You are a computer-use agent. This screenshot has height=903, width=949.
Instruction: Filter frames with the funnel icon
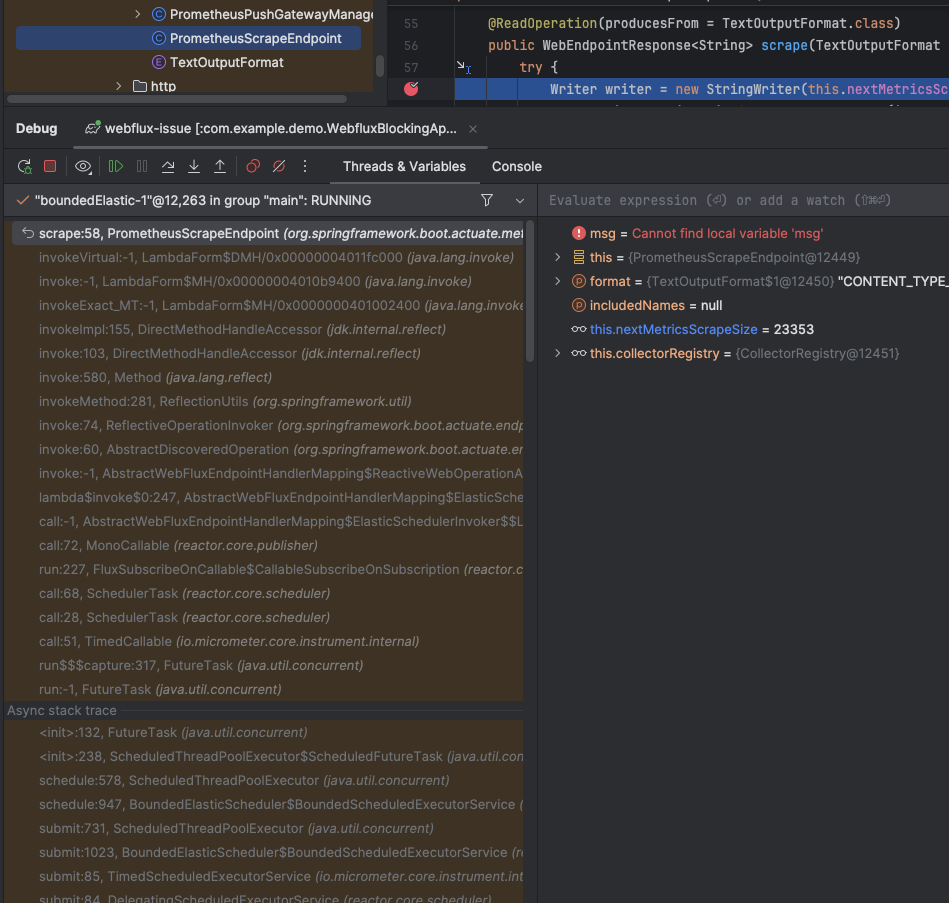487,200
